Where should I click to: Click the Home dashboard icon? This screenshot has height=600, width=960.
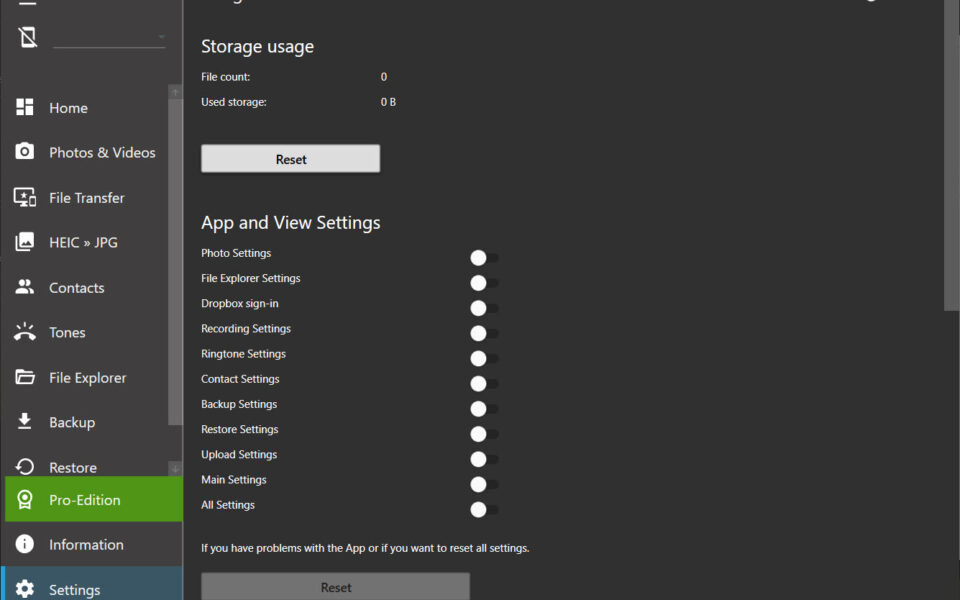tap(24, 107)
